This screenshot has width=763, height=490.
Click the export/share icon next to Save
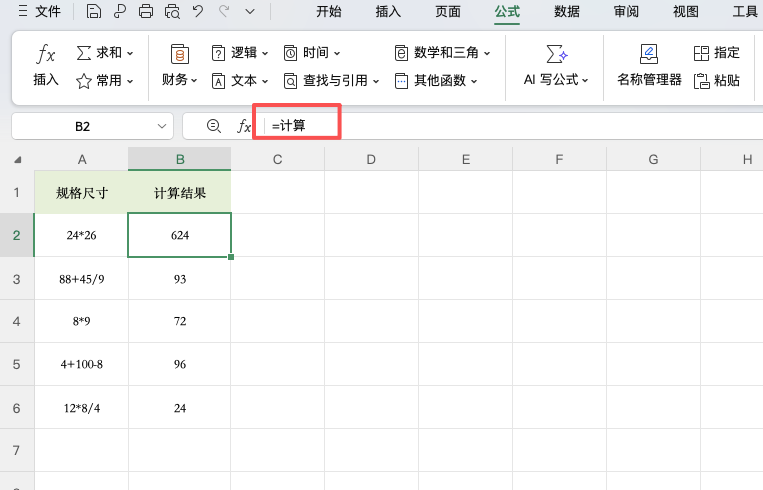pos(119,11)
